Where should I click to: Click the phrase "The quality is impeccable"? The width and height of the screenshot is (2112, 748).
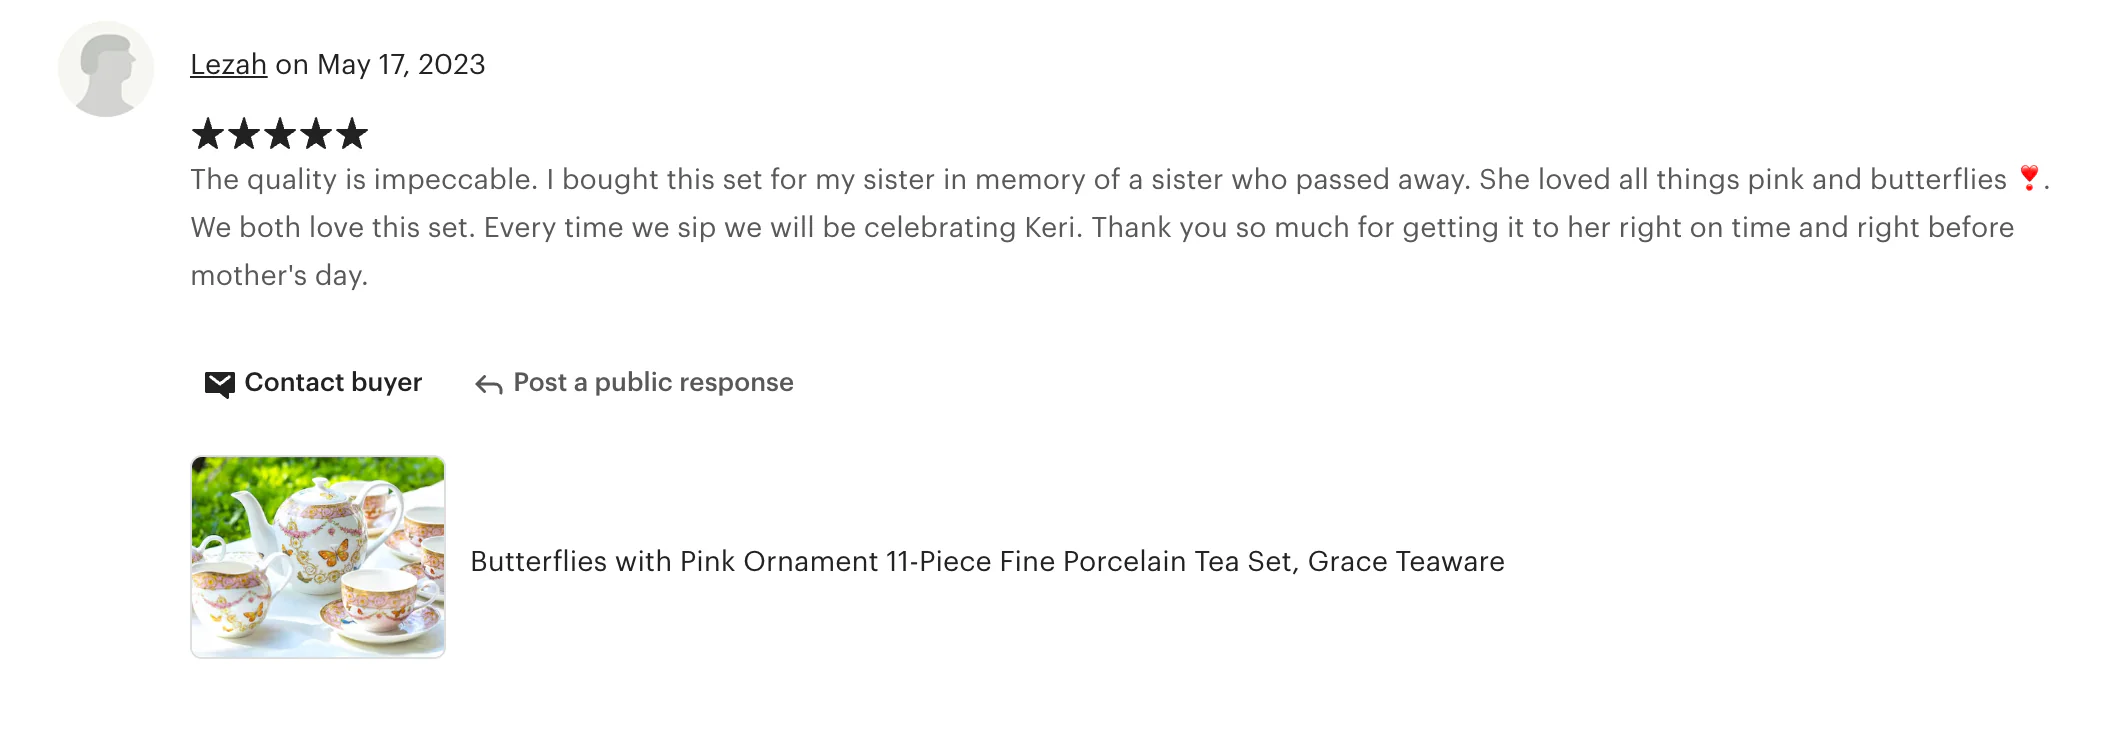coord(364,180)
